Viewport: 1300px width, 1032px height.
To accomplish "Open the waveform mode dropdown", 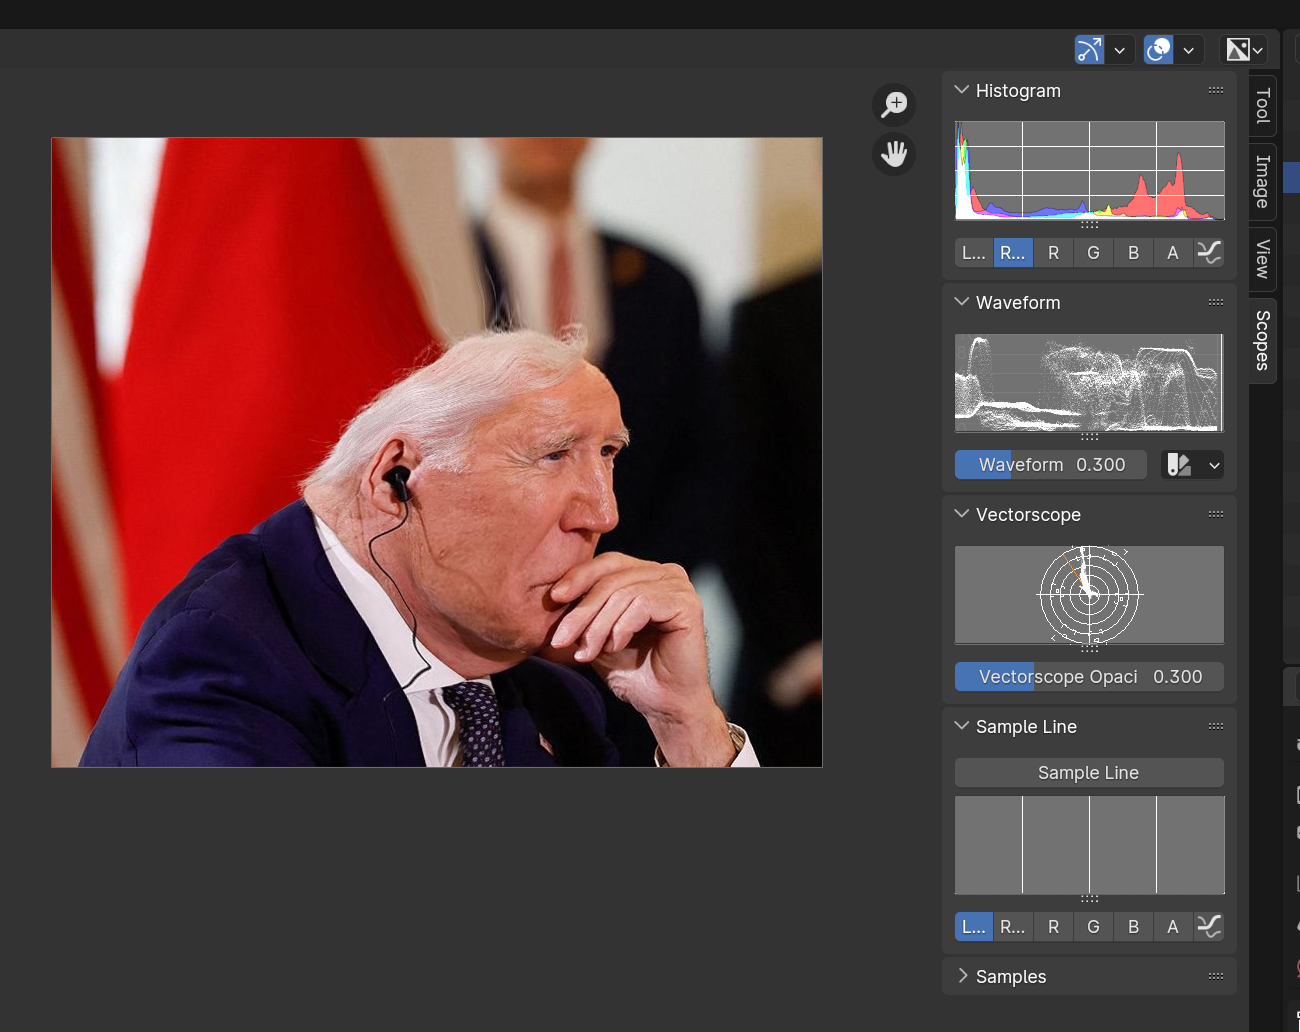I will tap(1192, 465).
